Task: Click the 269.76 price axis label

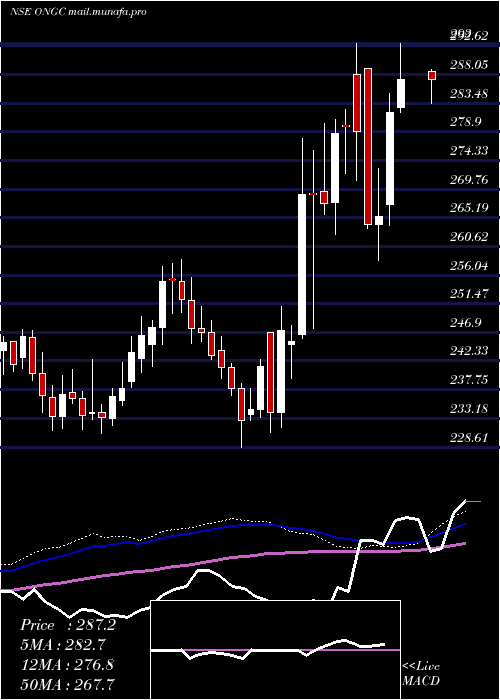Action: tap(469, 179)
